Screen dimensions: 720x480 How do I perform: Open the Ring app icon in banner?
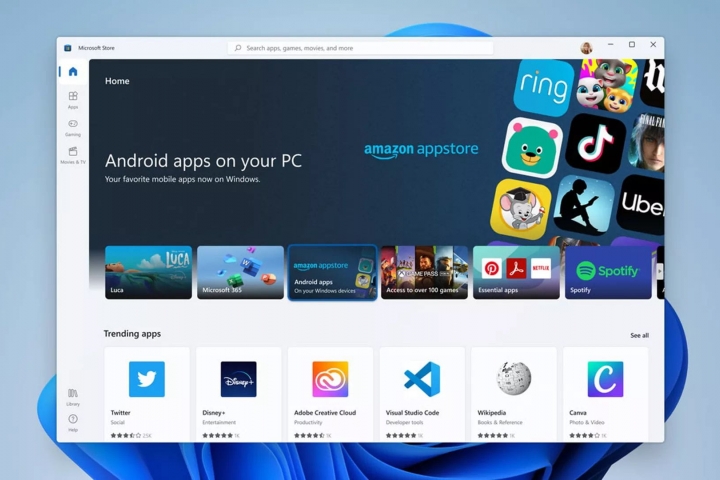click(543, 87)
